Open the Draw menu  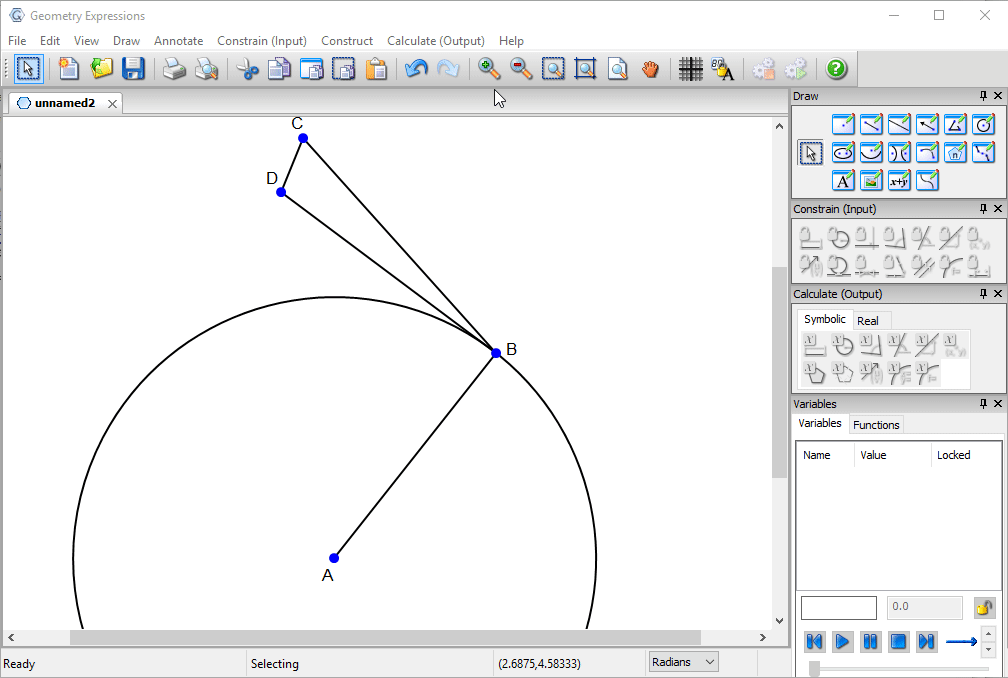(x=126, y=40)
